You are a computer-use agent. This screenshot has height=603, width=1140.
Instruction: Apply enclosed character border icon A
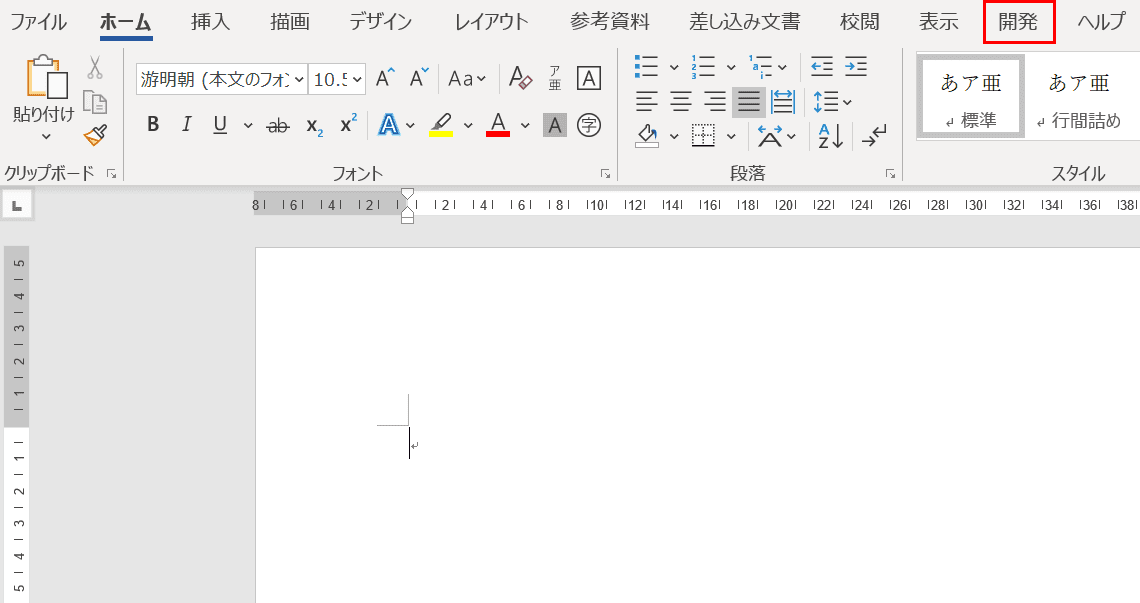pyautogui.click(x=588, y=79)
